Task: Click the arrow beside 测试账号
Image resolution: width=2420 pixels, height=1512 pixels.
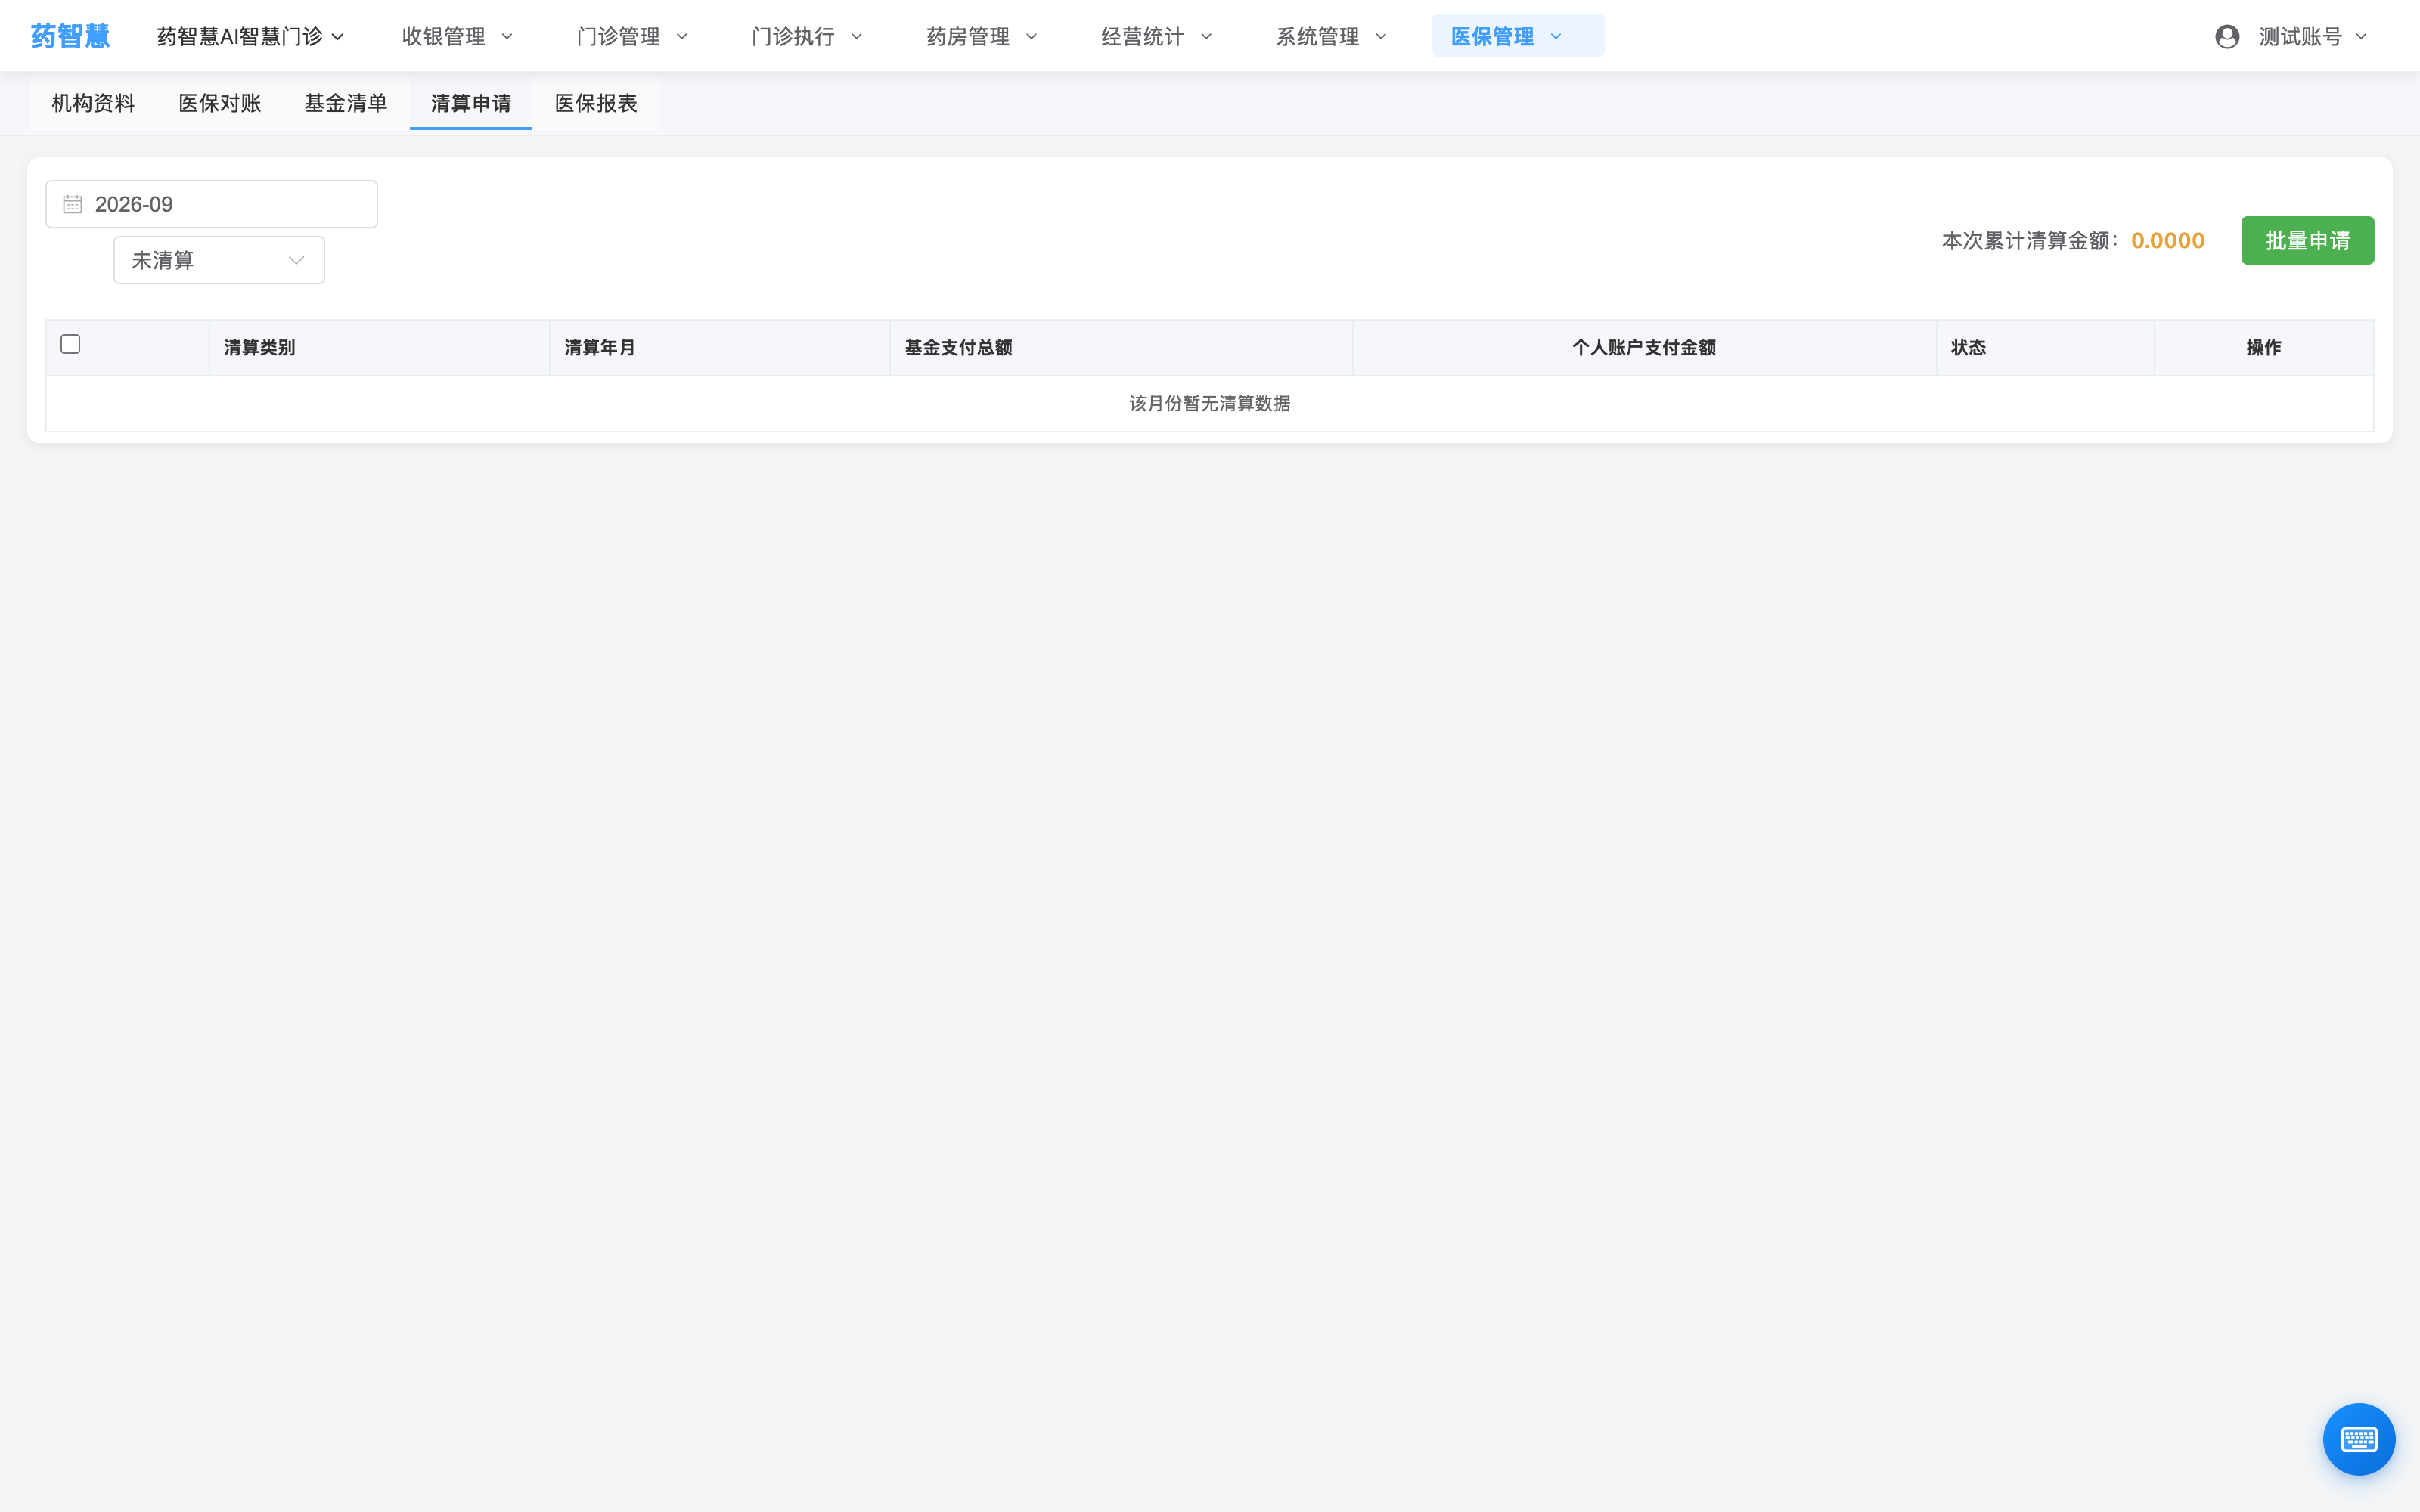Action: pyautogui.click(x=2361, y=37)
